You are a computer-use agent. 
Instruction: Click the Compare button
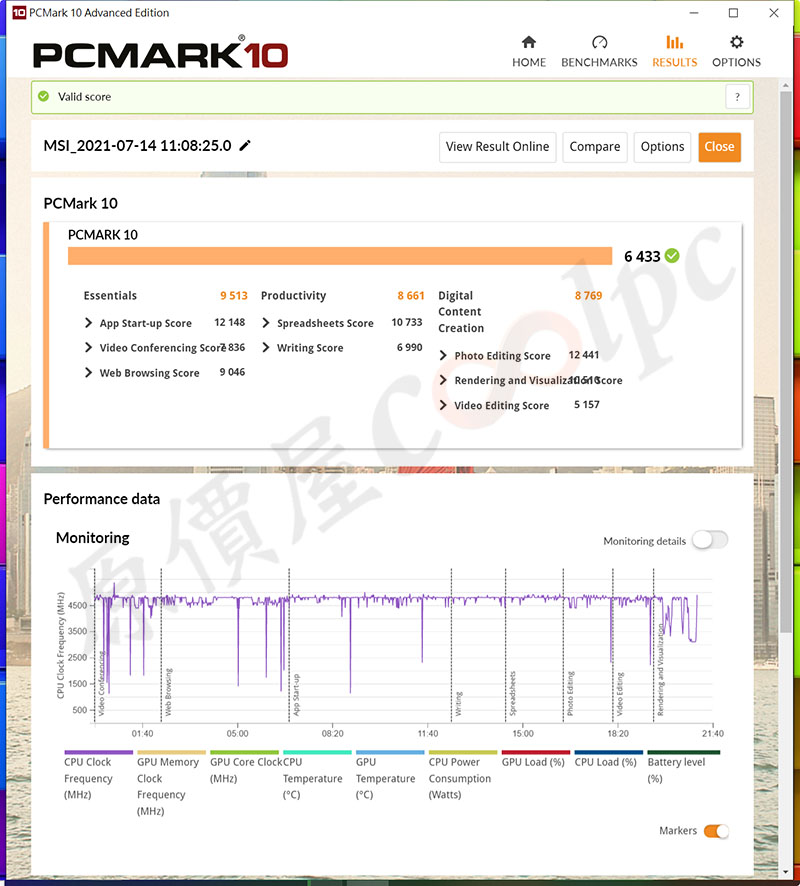click(x=595, y=147)
